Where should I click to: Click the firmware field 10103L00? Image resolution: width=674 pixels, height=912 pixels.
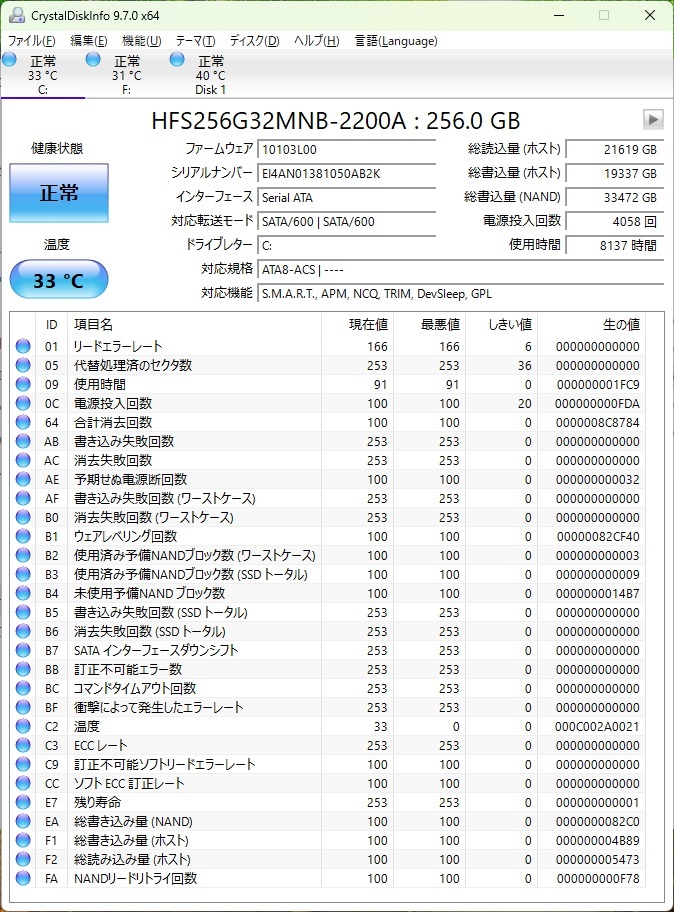pos(347,149)
